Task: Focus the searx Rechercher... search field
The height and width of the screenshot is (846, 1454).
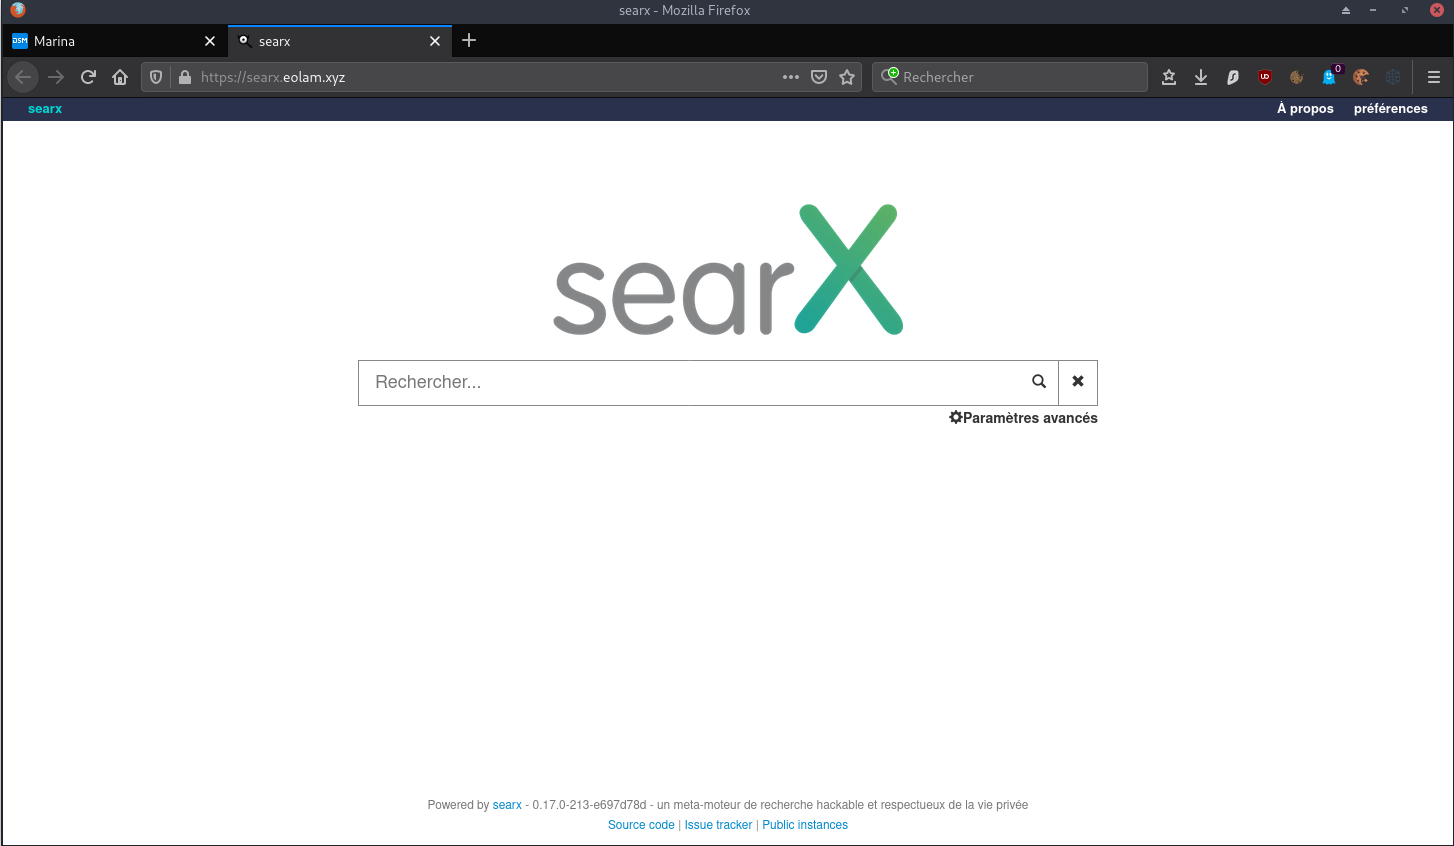Action: click(690, 382)
